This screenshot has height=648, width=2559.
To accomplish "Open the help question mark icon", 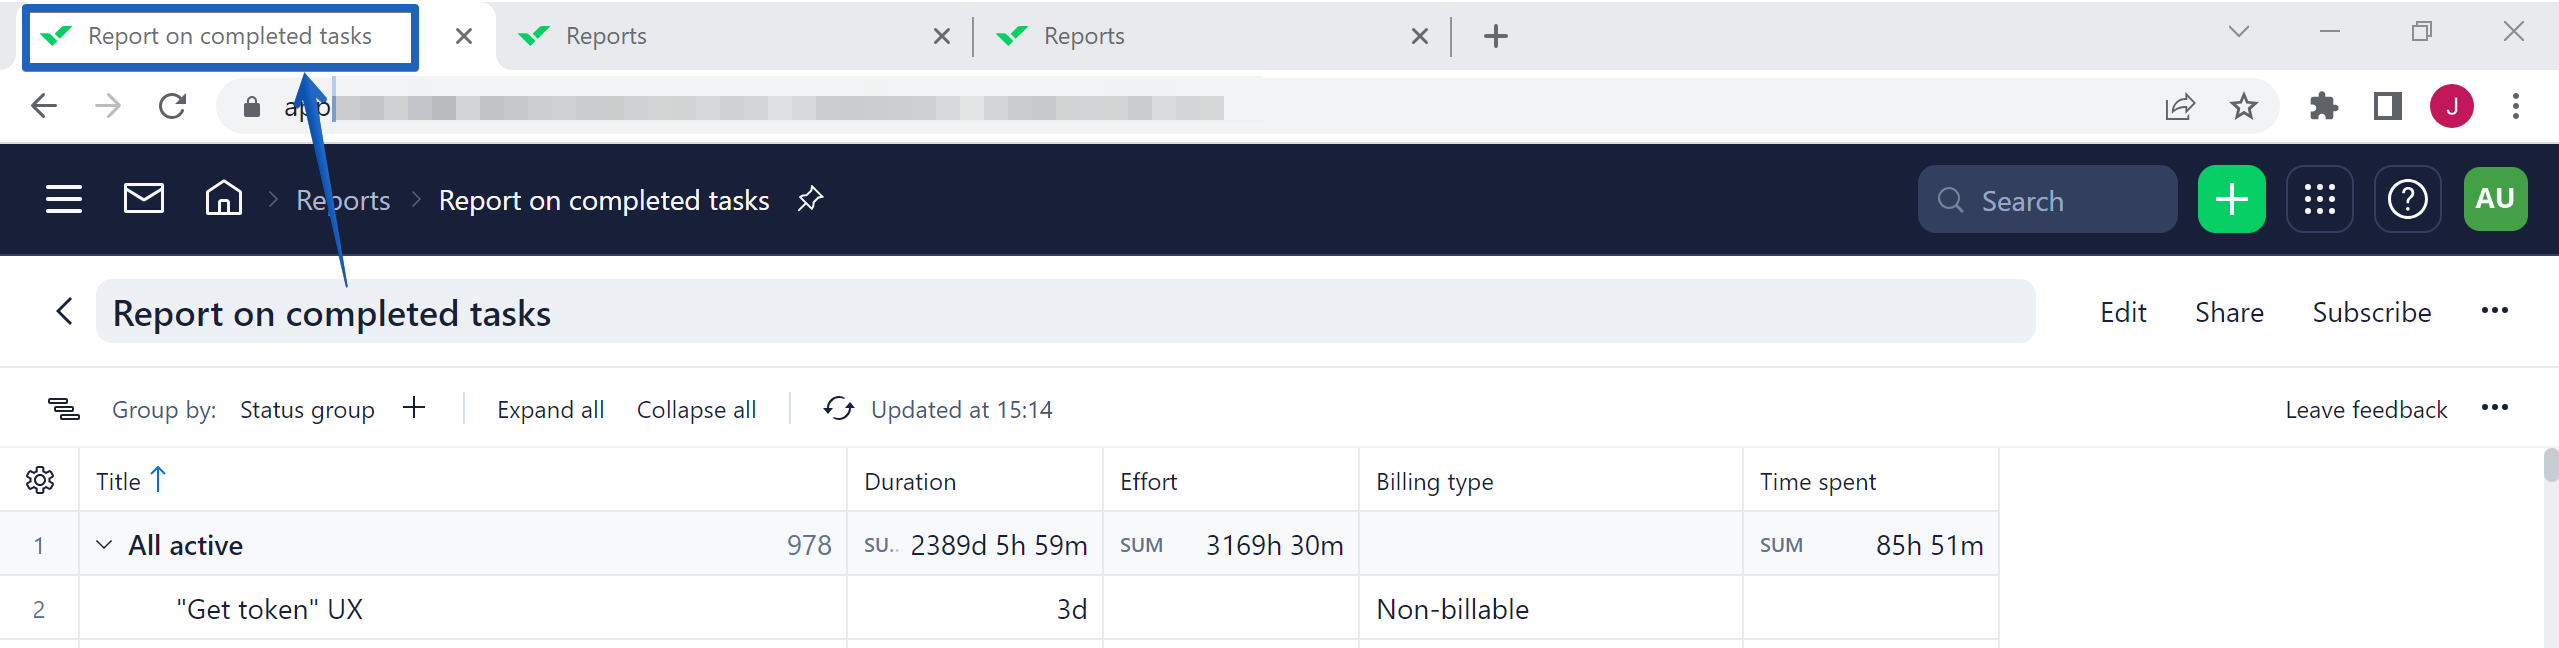I will tap(2407, 200).
